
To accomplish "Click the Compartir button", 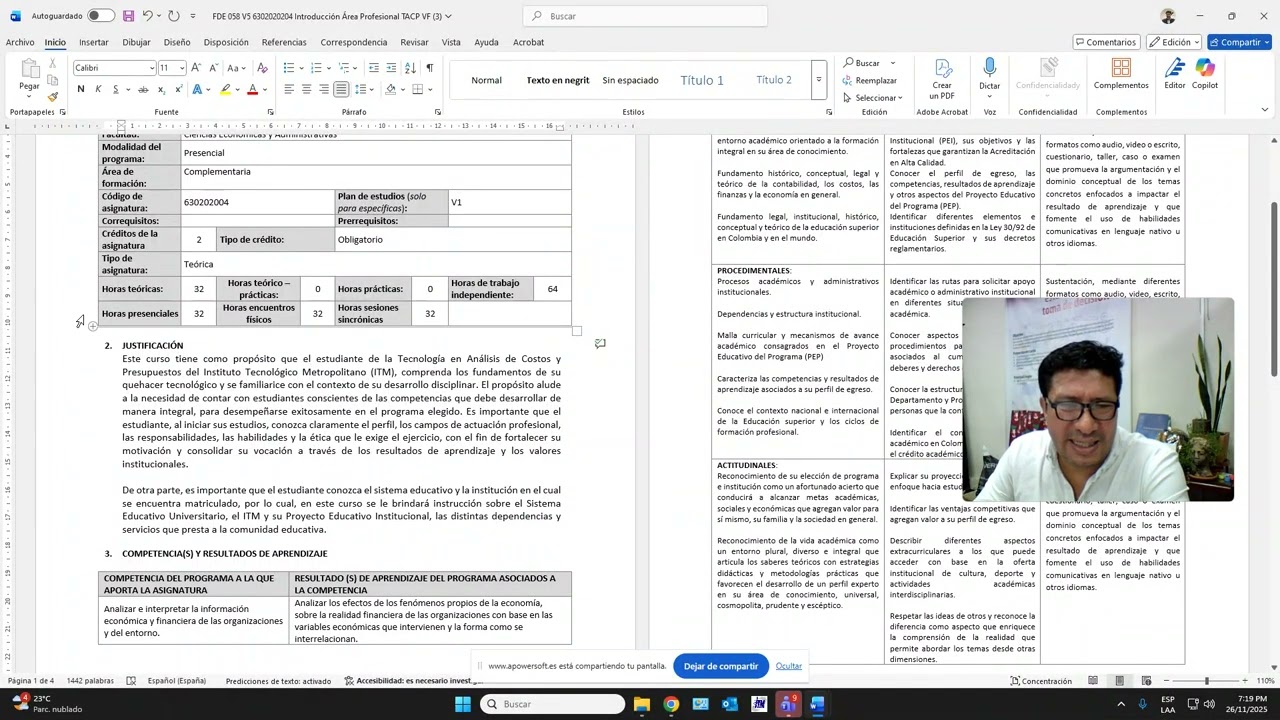I will click(x=1239, y=42).
